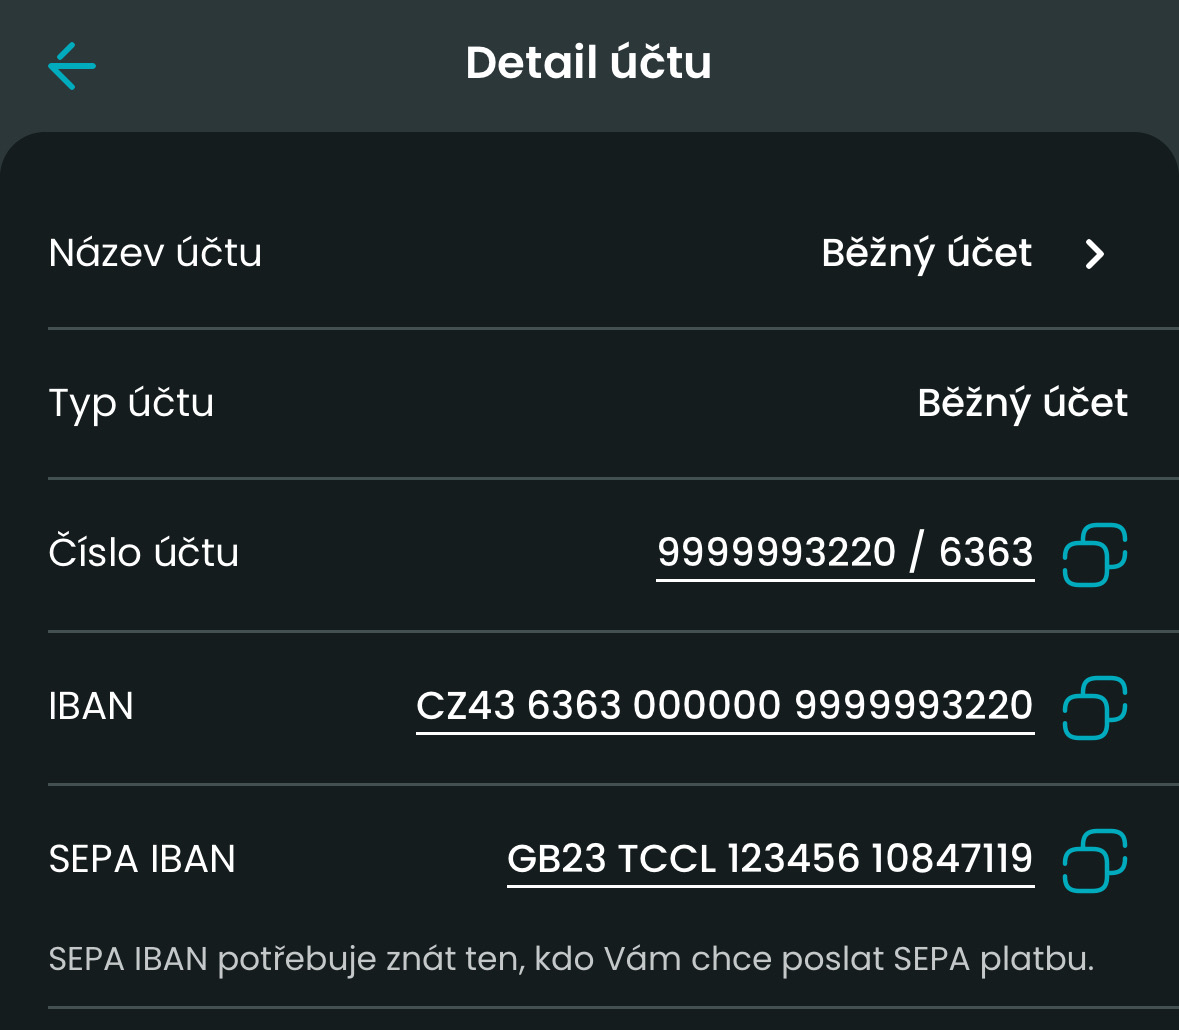Screen dimensions: 1179x1030
Task: Tap the underlined IBAN CZ43 6363 000000 9999993220
Action: [725, 707]
